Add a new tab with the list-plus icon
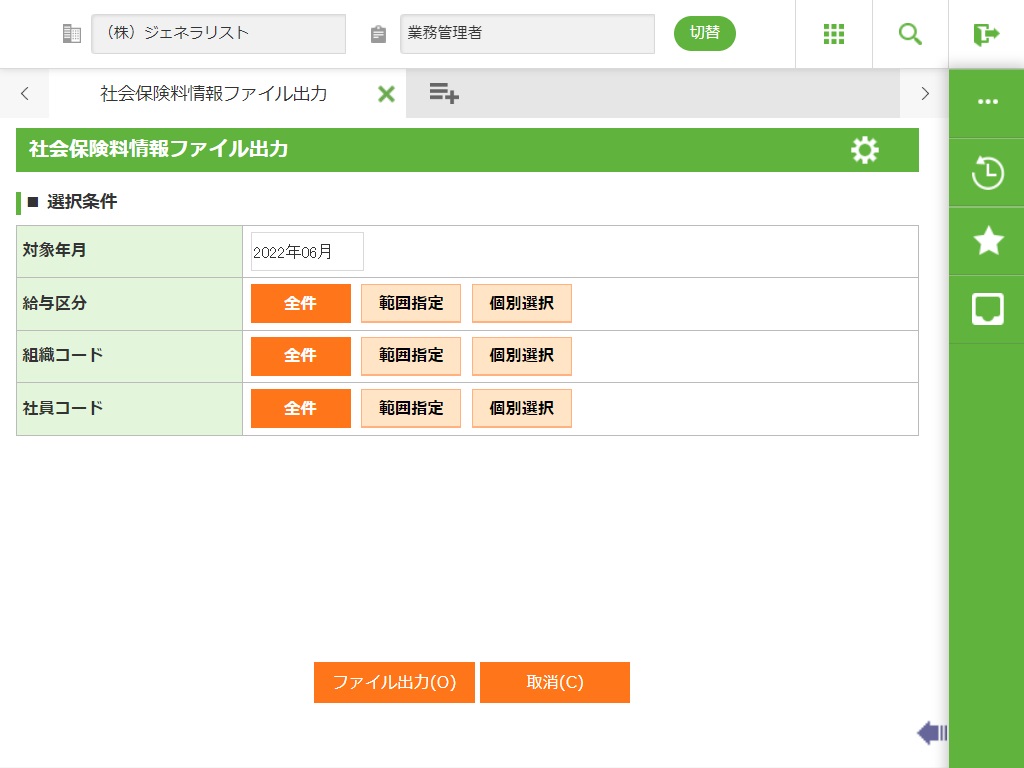 pyautogui.click(x=444, y=94)
